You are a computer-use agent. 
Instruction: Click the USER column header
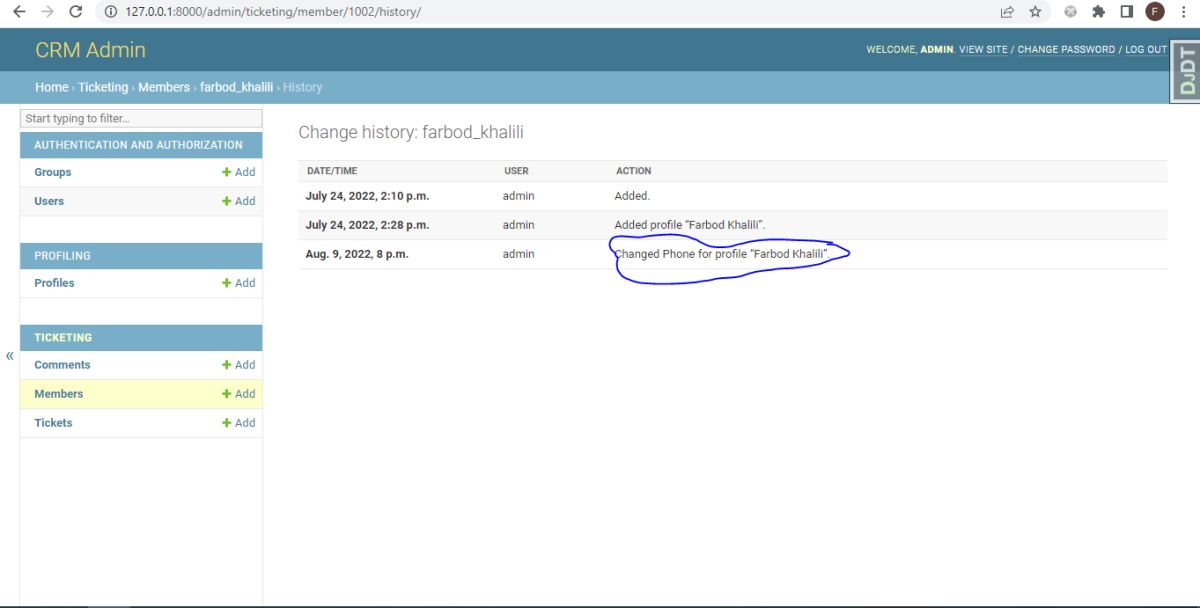point(516,171)
